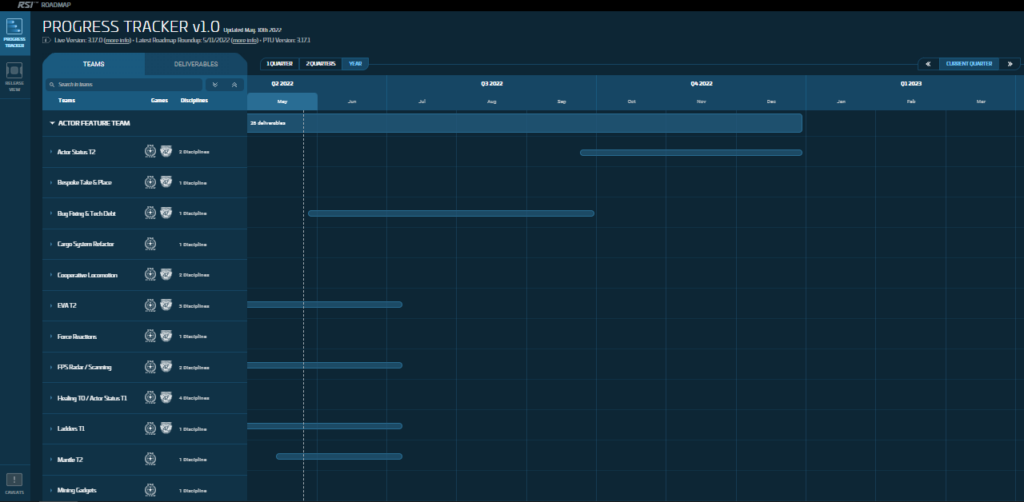Image resolution: width=1024 pixels, height=502 pixels.
Task: Expand the EVA T2 row
Action: [51, 306]
